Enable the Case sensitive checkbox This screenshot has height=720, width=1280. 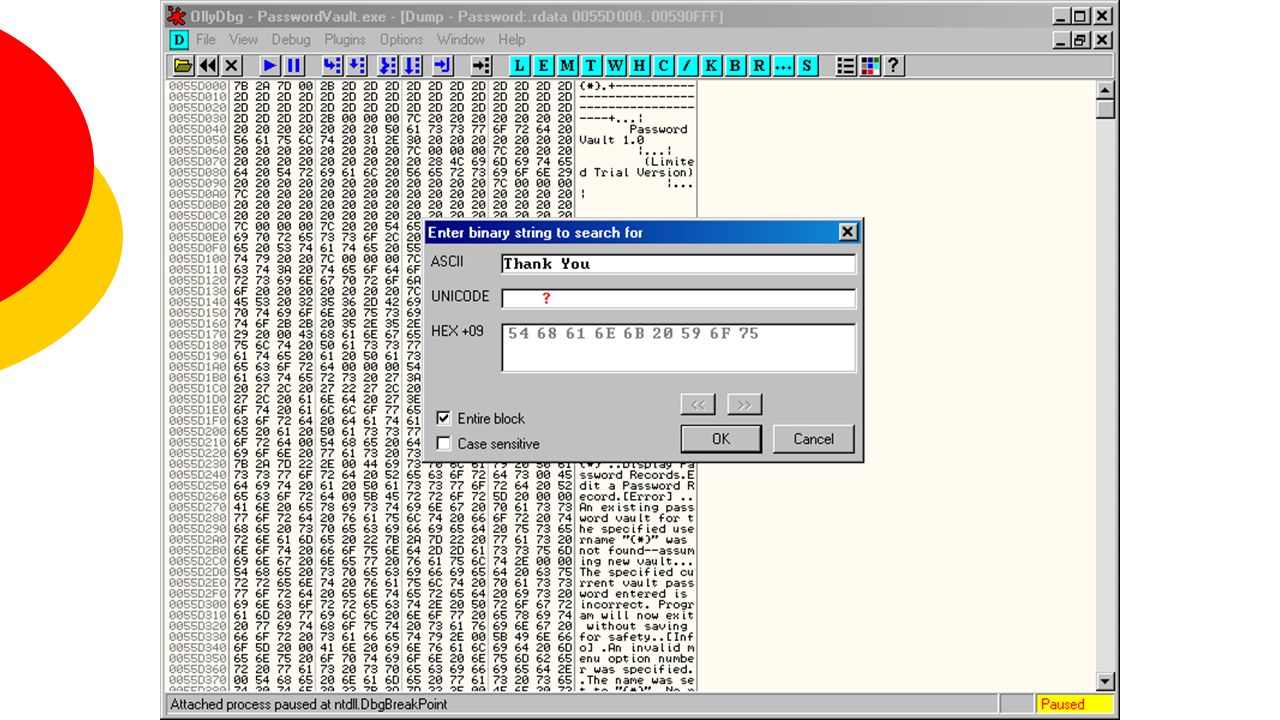coord(444,443)
